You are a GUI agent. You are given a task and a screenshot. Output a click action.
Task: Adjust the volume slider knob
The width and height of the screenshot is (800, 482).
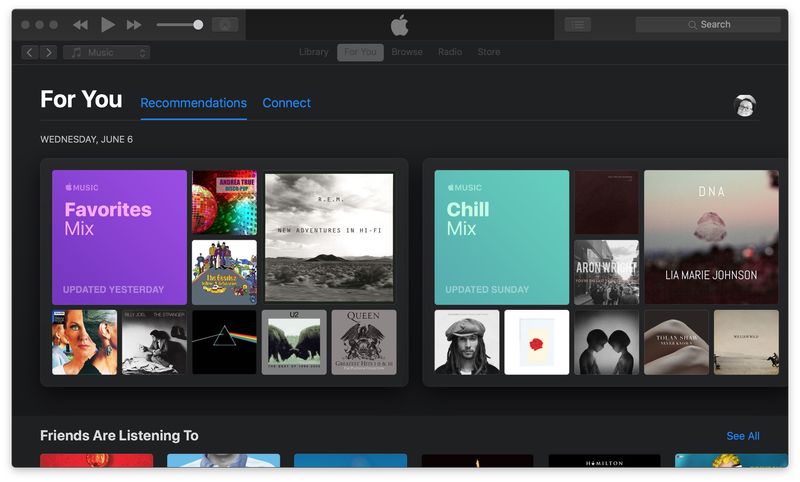[x=198, y=24]
